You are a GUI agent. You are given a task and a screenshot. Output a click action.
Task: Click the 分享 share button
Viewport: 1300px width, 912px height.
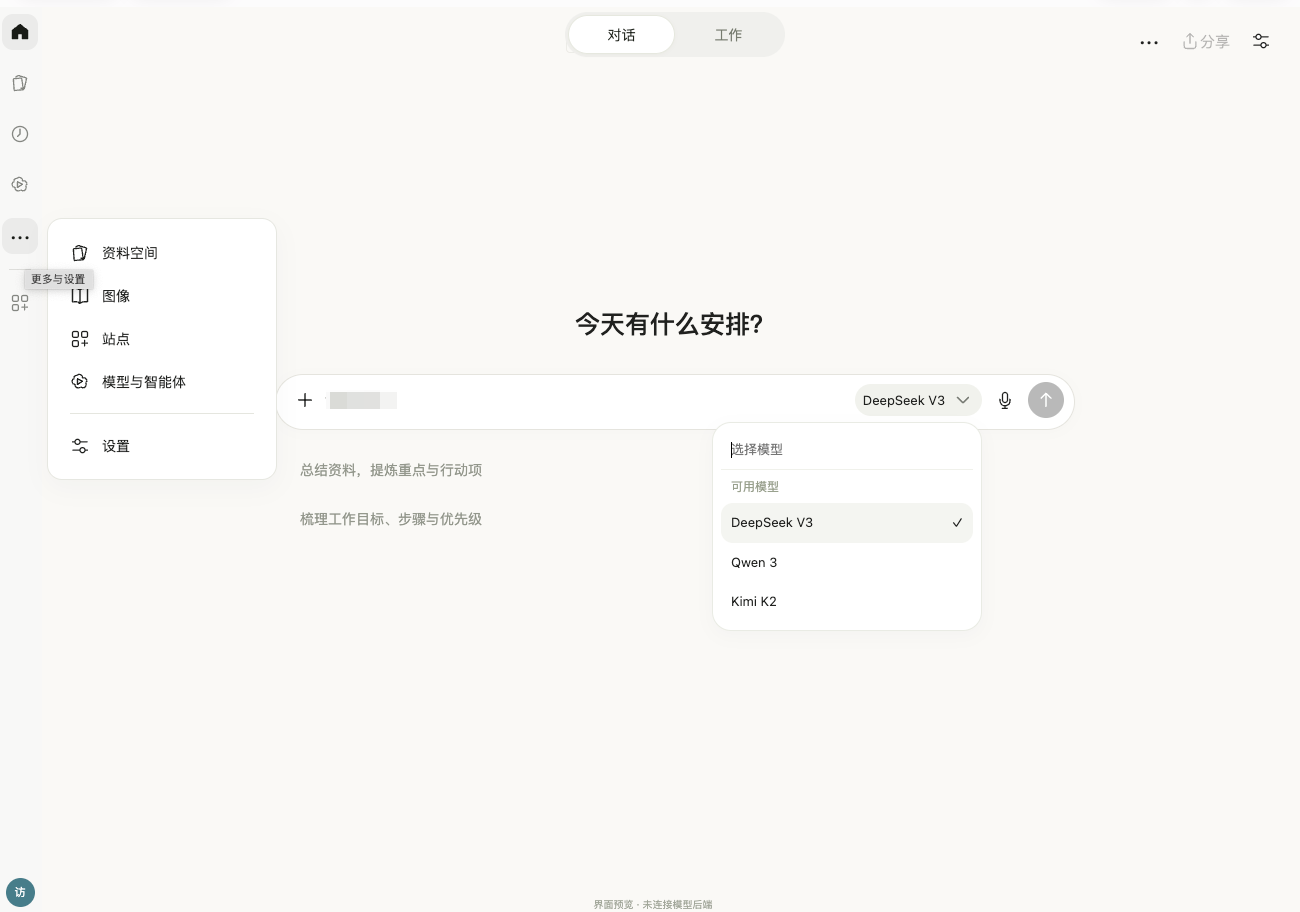point(1206,42)
